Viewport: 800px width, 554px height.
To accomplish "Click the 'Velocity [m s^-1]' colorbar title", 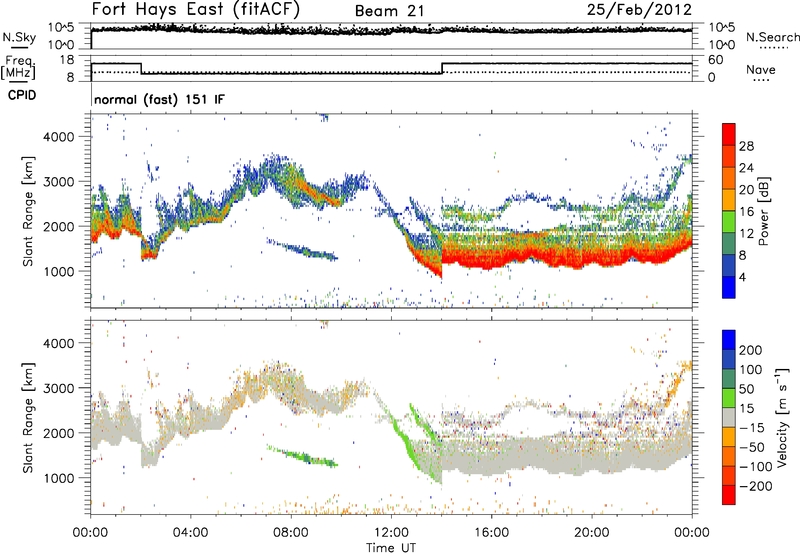I will point(782,417).
